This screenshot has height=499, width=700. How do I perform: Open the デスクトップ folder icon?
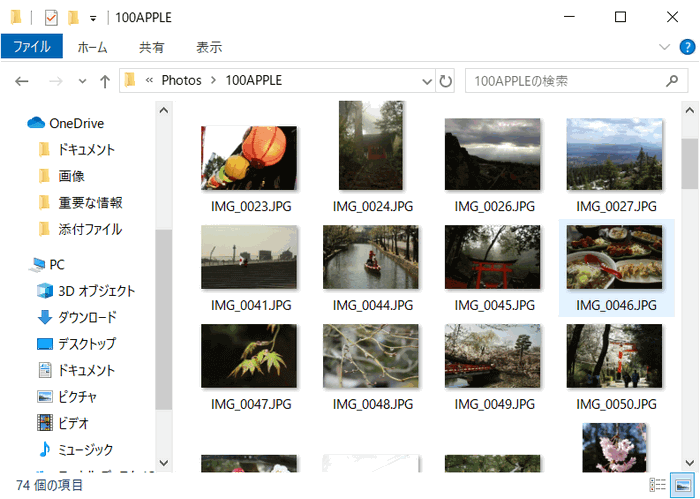(45, 344)
